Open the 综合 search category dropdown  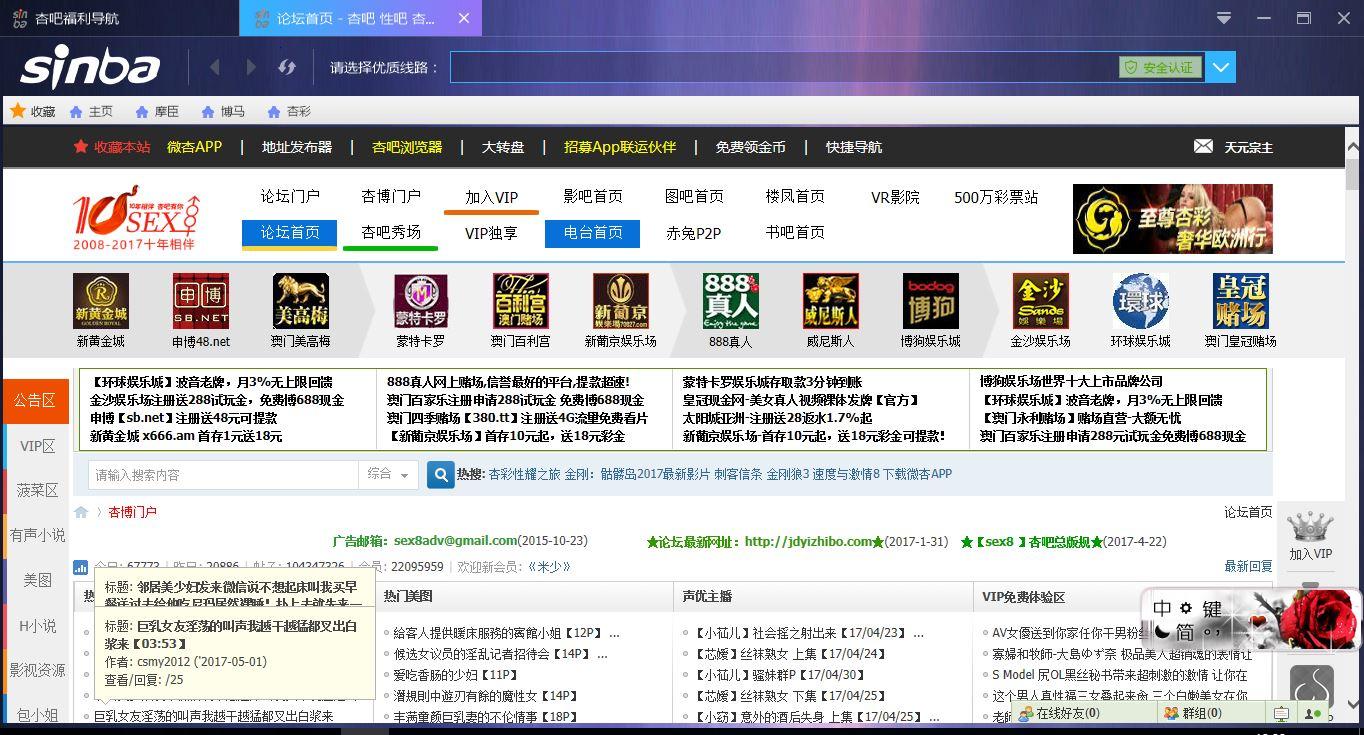point(388,475)
